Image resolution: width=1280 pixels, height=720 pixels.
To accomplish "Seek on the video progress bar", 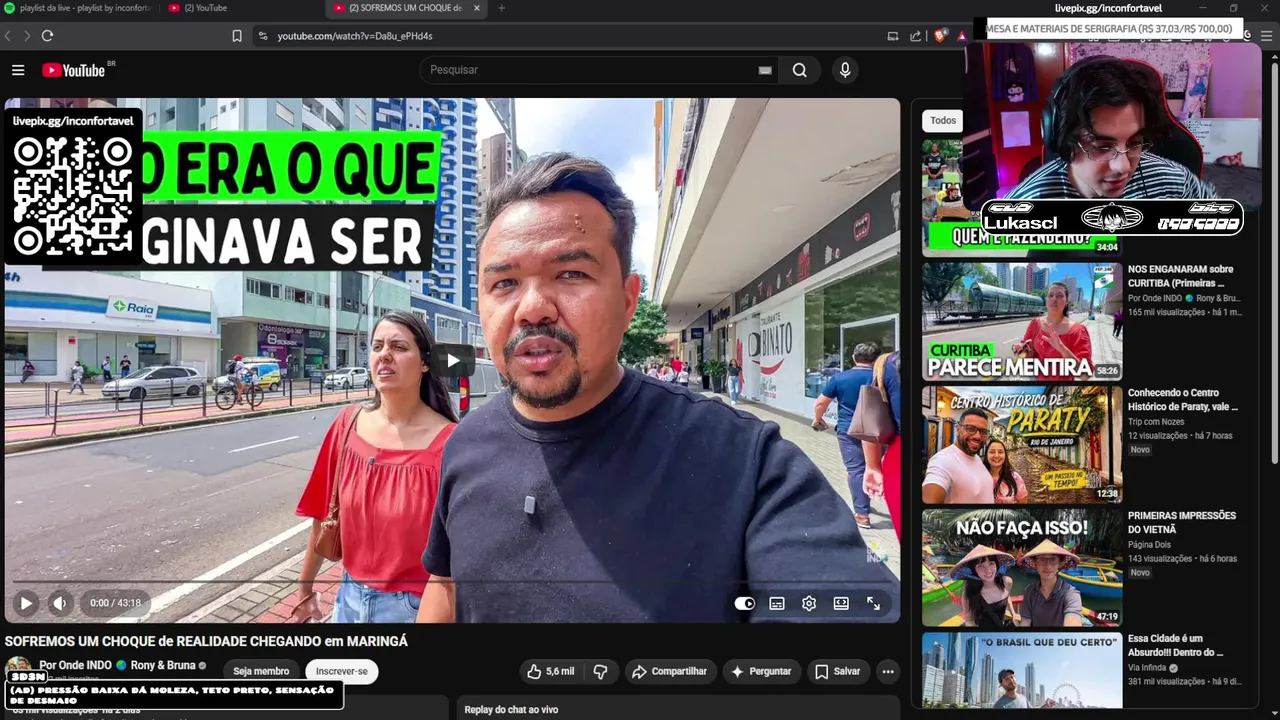I will (452, 581).
